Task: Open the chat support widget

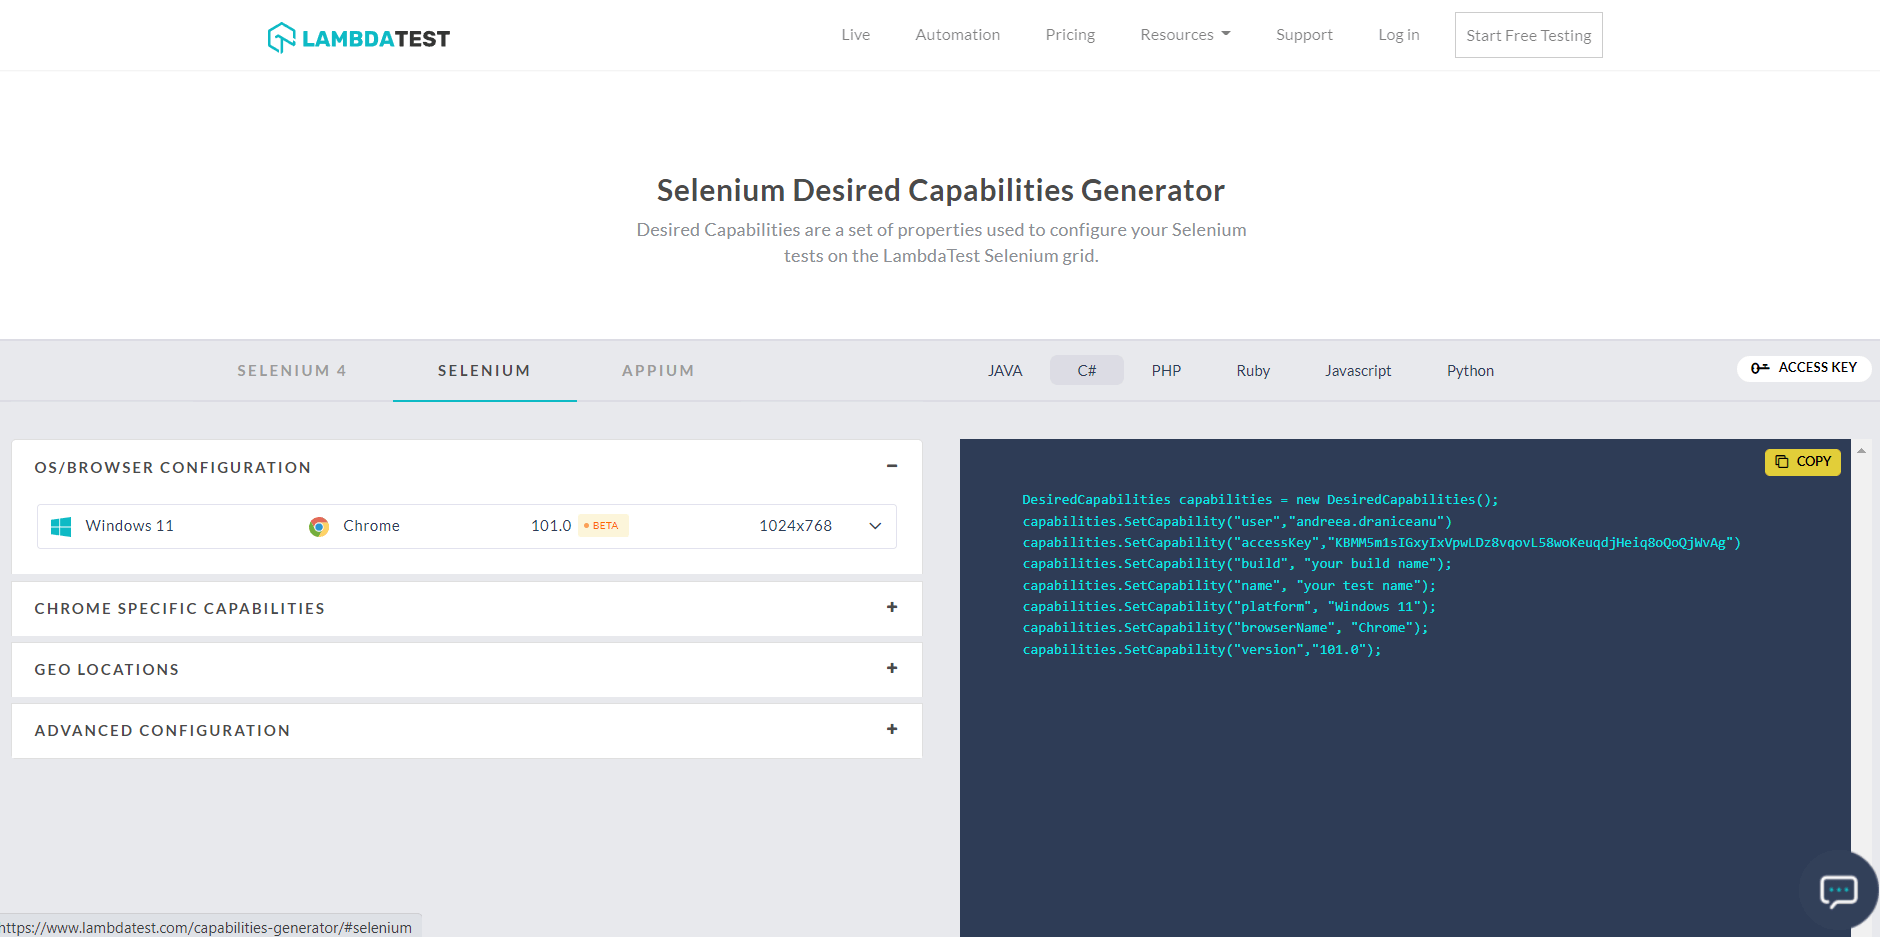Action: [x=1840, y=891]
